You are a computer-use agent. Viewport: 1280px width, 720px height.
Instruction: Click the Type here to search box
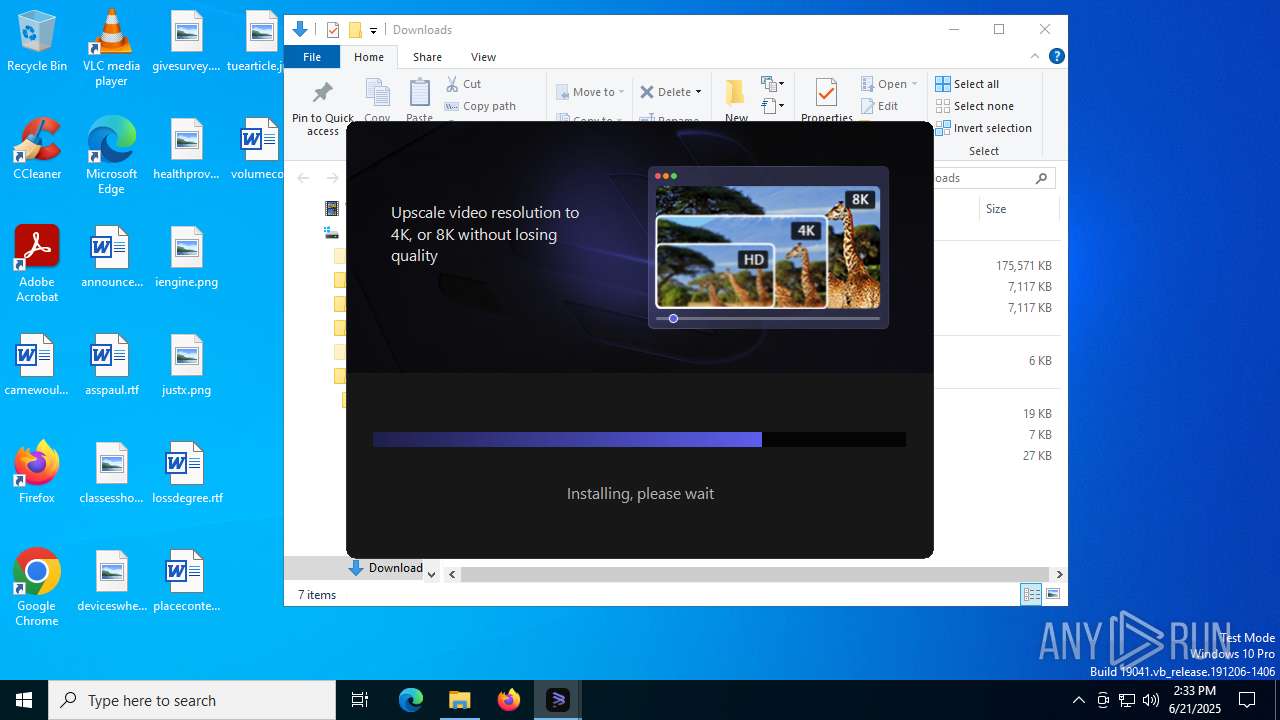tap(192, 700)
